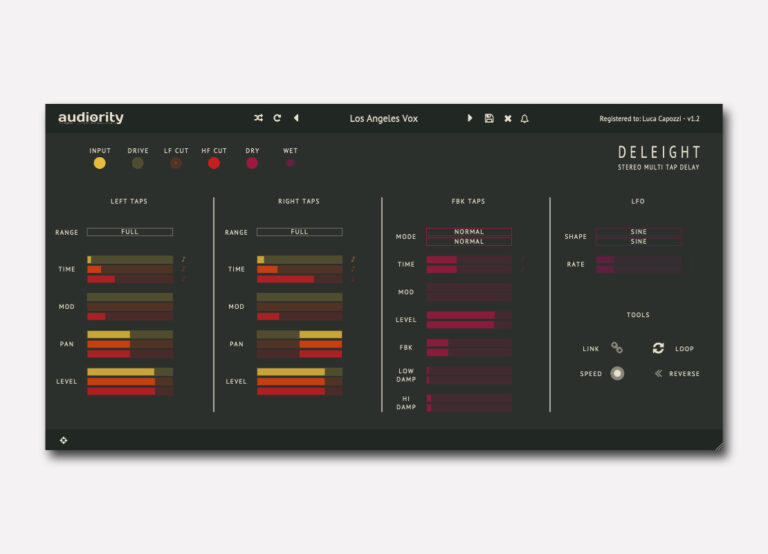Click the red HF CUT knob
Image resolution: width=768 pixels, height=554 pixels.
click(x=214, y=163)
